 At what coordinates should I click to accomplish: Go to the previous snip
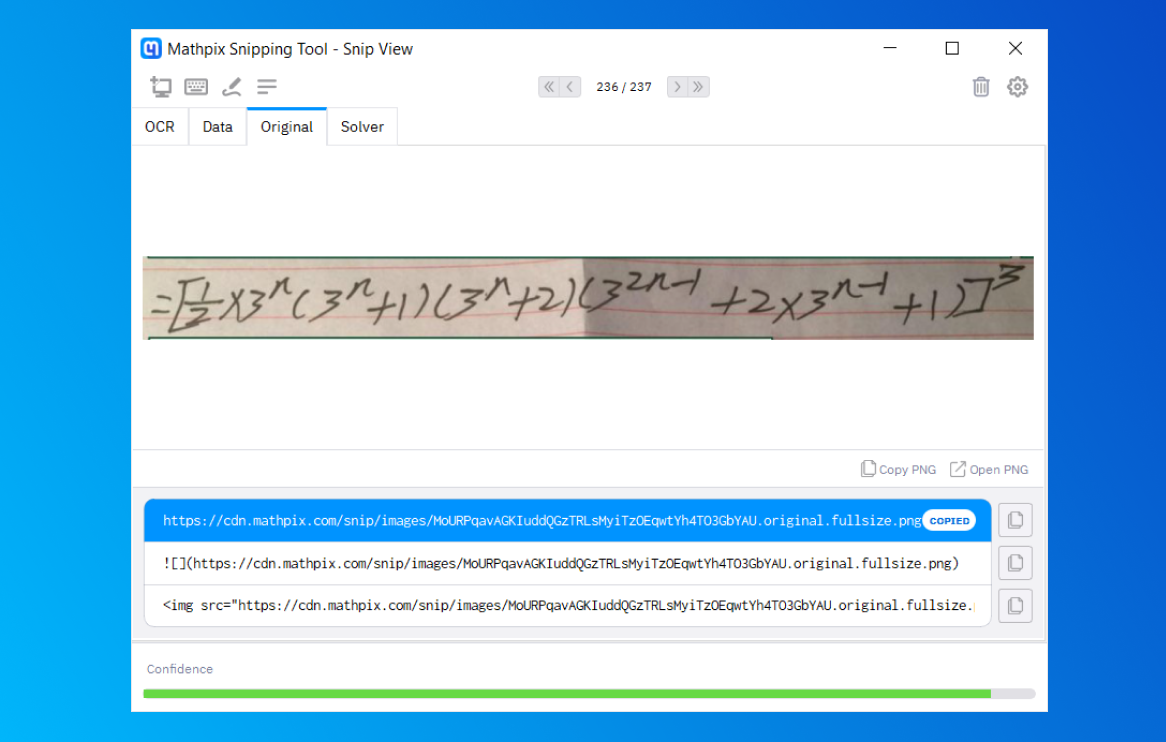570,87
